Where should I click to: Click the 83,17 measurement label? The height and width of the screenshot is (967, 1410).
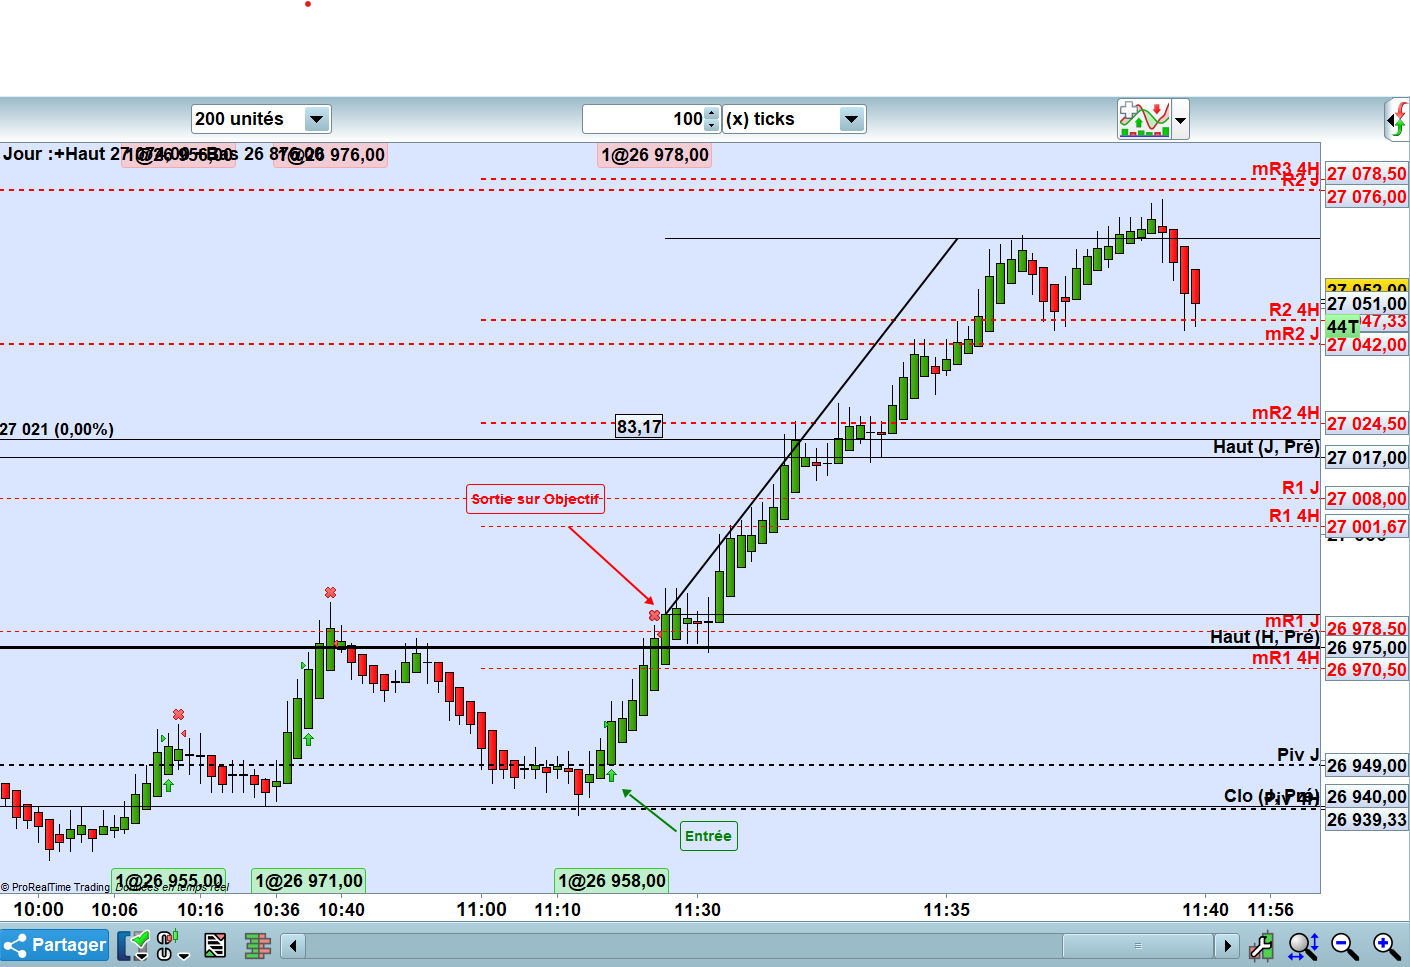[x=639, y=427]
